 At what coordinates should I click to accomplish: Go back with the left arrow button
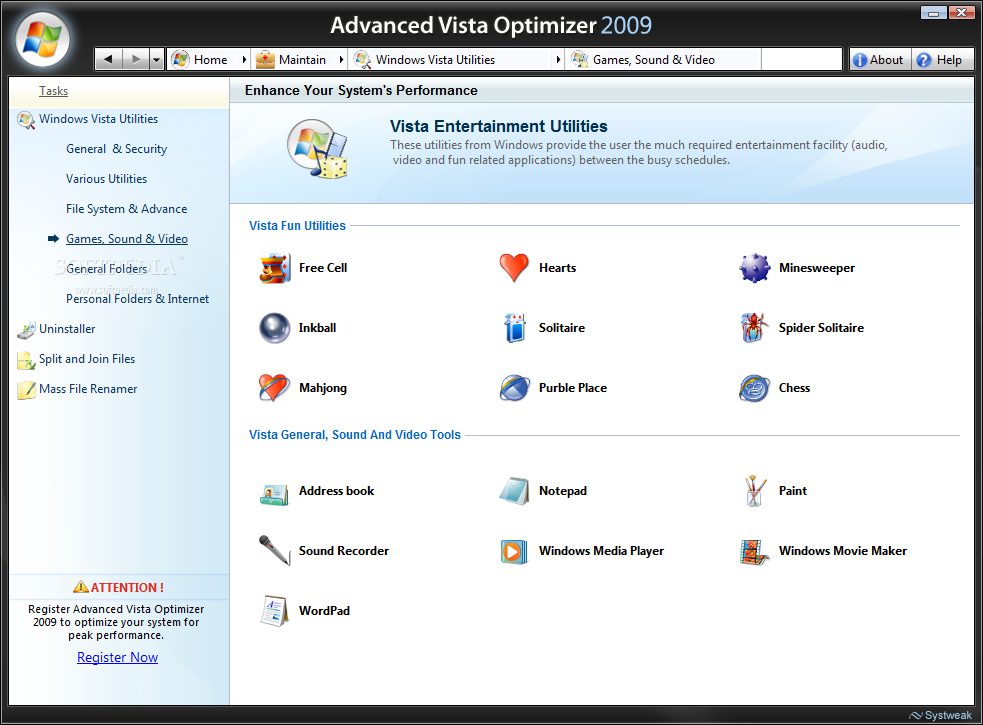(x=108, y=60)
